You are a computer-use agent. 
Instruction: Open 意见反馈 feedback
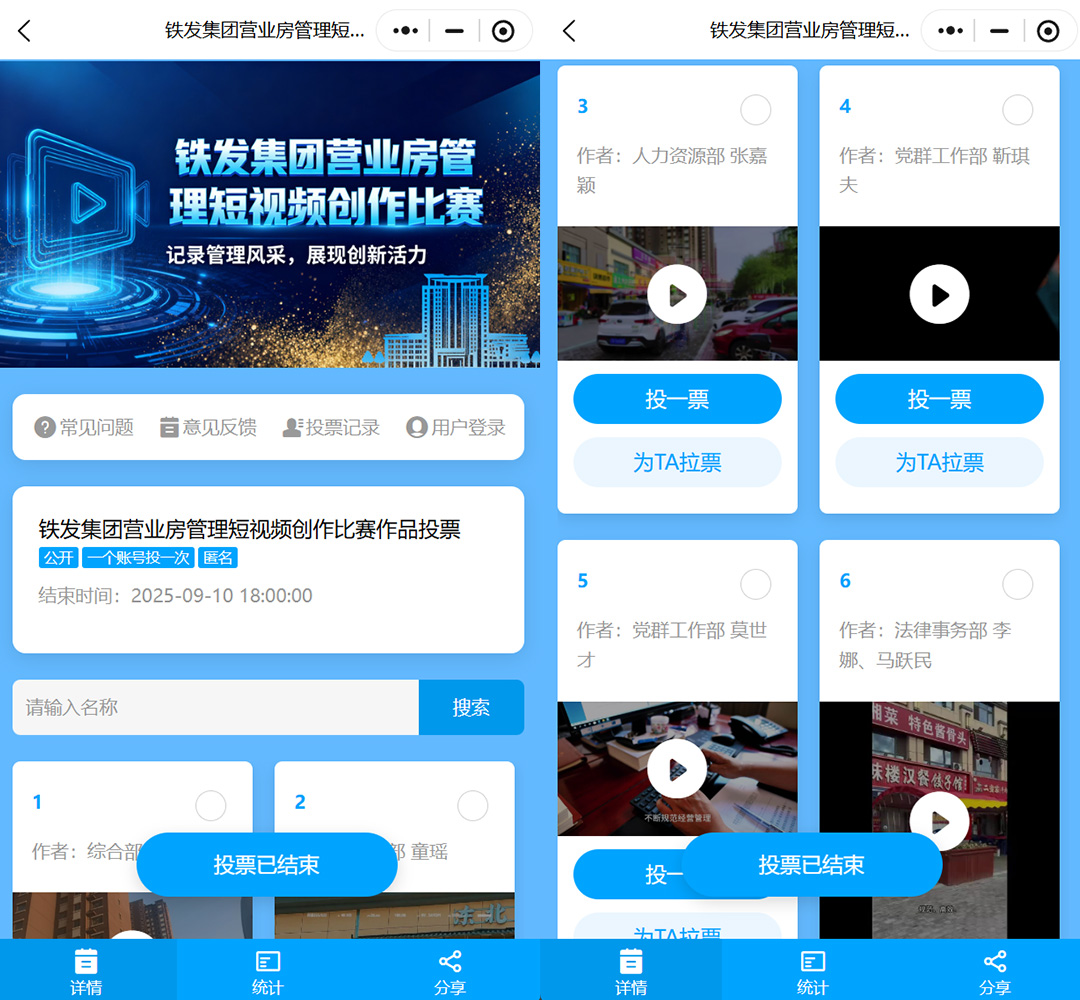pyautogui.click(x=169, y=428)
